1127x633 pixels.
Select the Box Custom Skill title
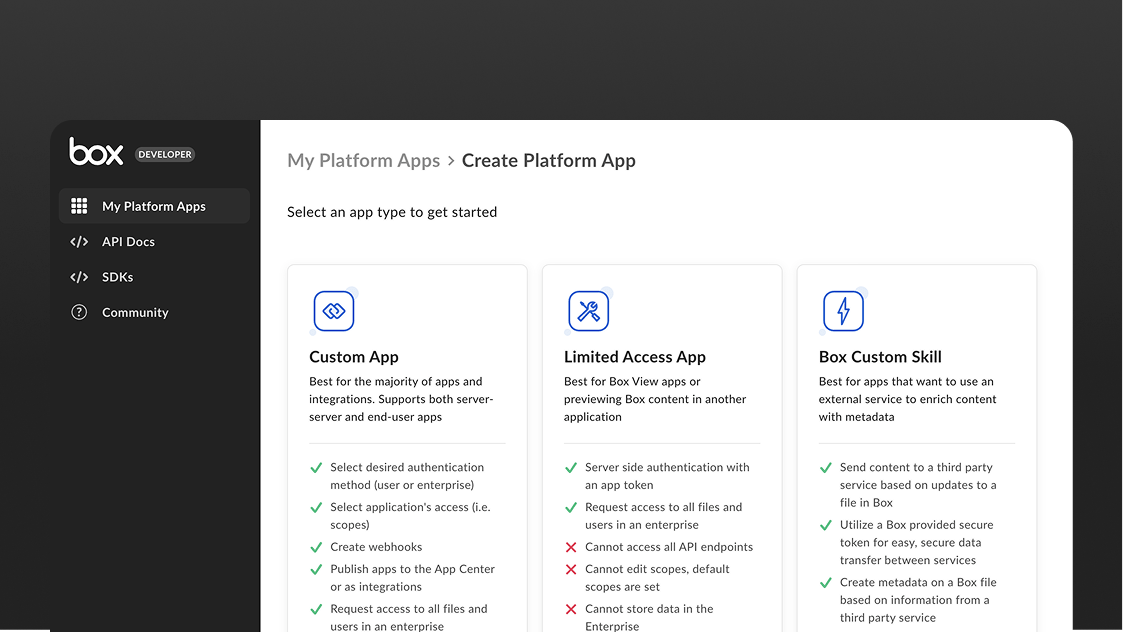880,357
